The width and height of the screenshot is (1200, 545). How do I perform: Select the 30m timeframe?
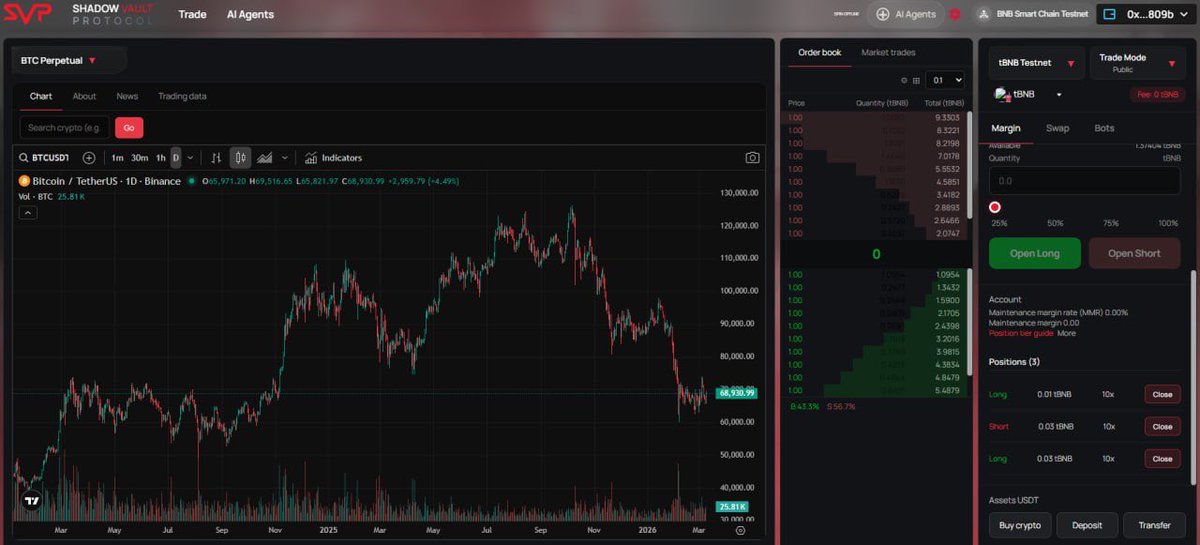click(x=140, y=158)
